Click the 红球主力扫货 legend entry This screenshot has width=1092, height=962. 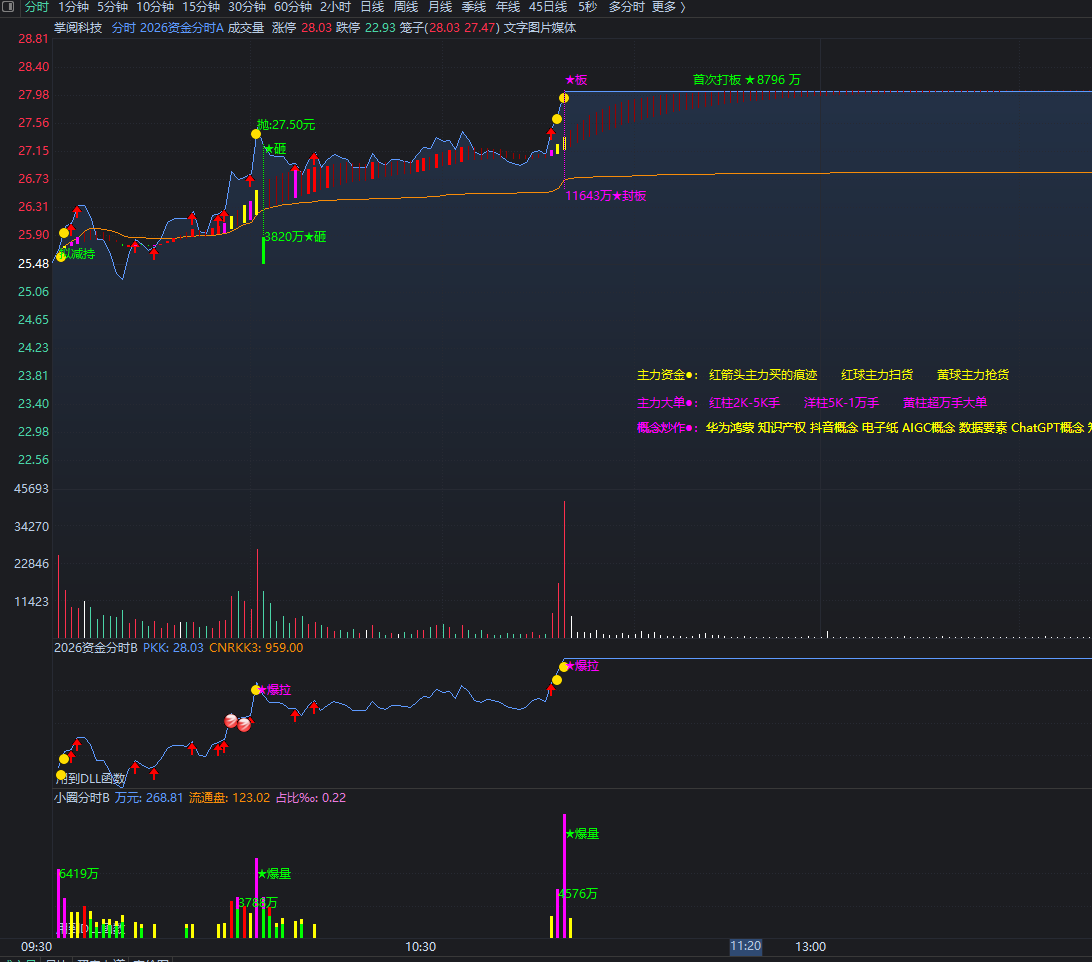click(x=877, y=375)
